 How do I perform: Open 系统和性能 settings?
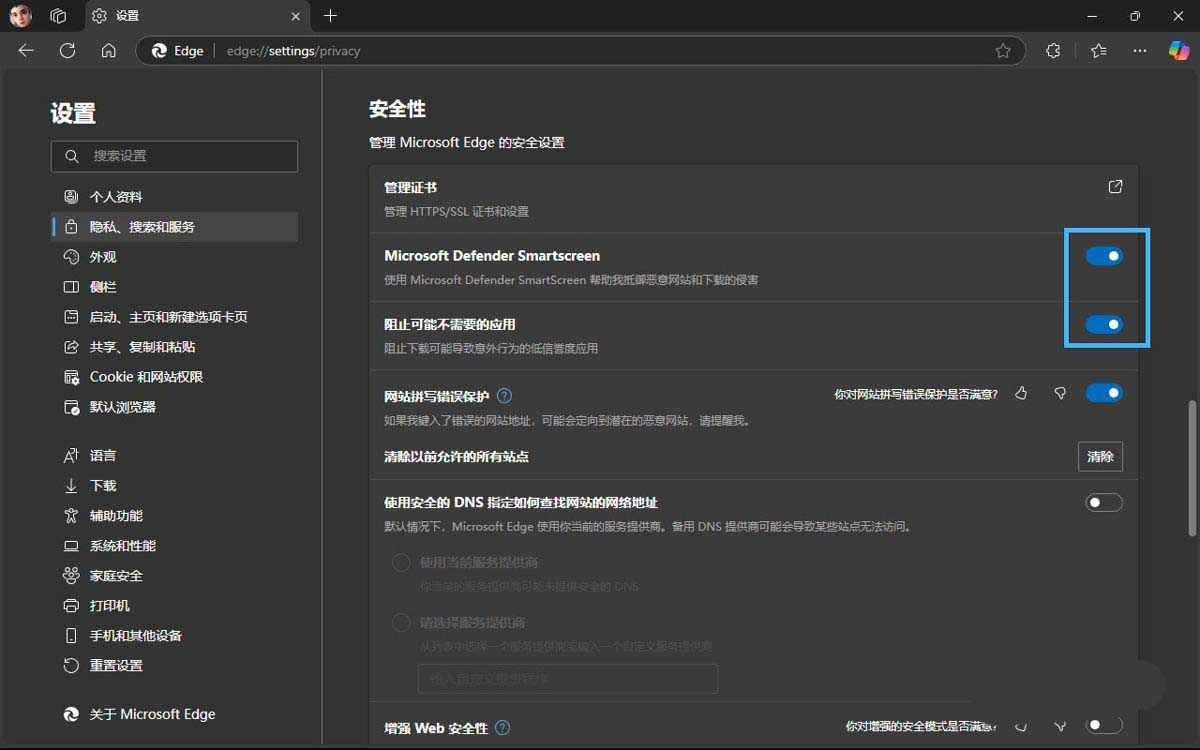point(174,546)
